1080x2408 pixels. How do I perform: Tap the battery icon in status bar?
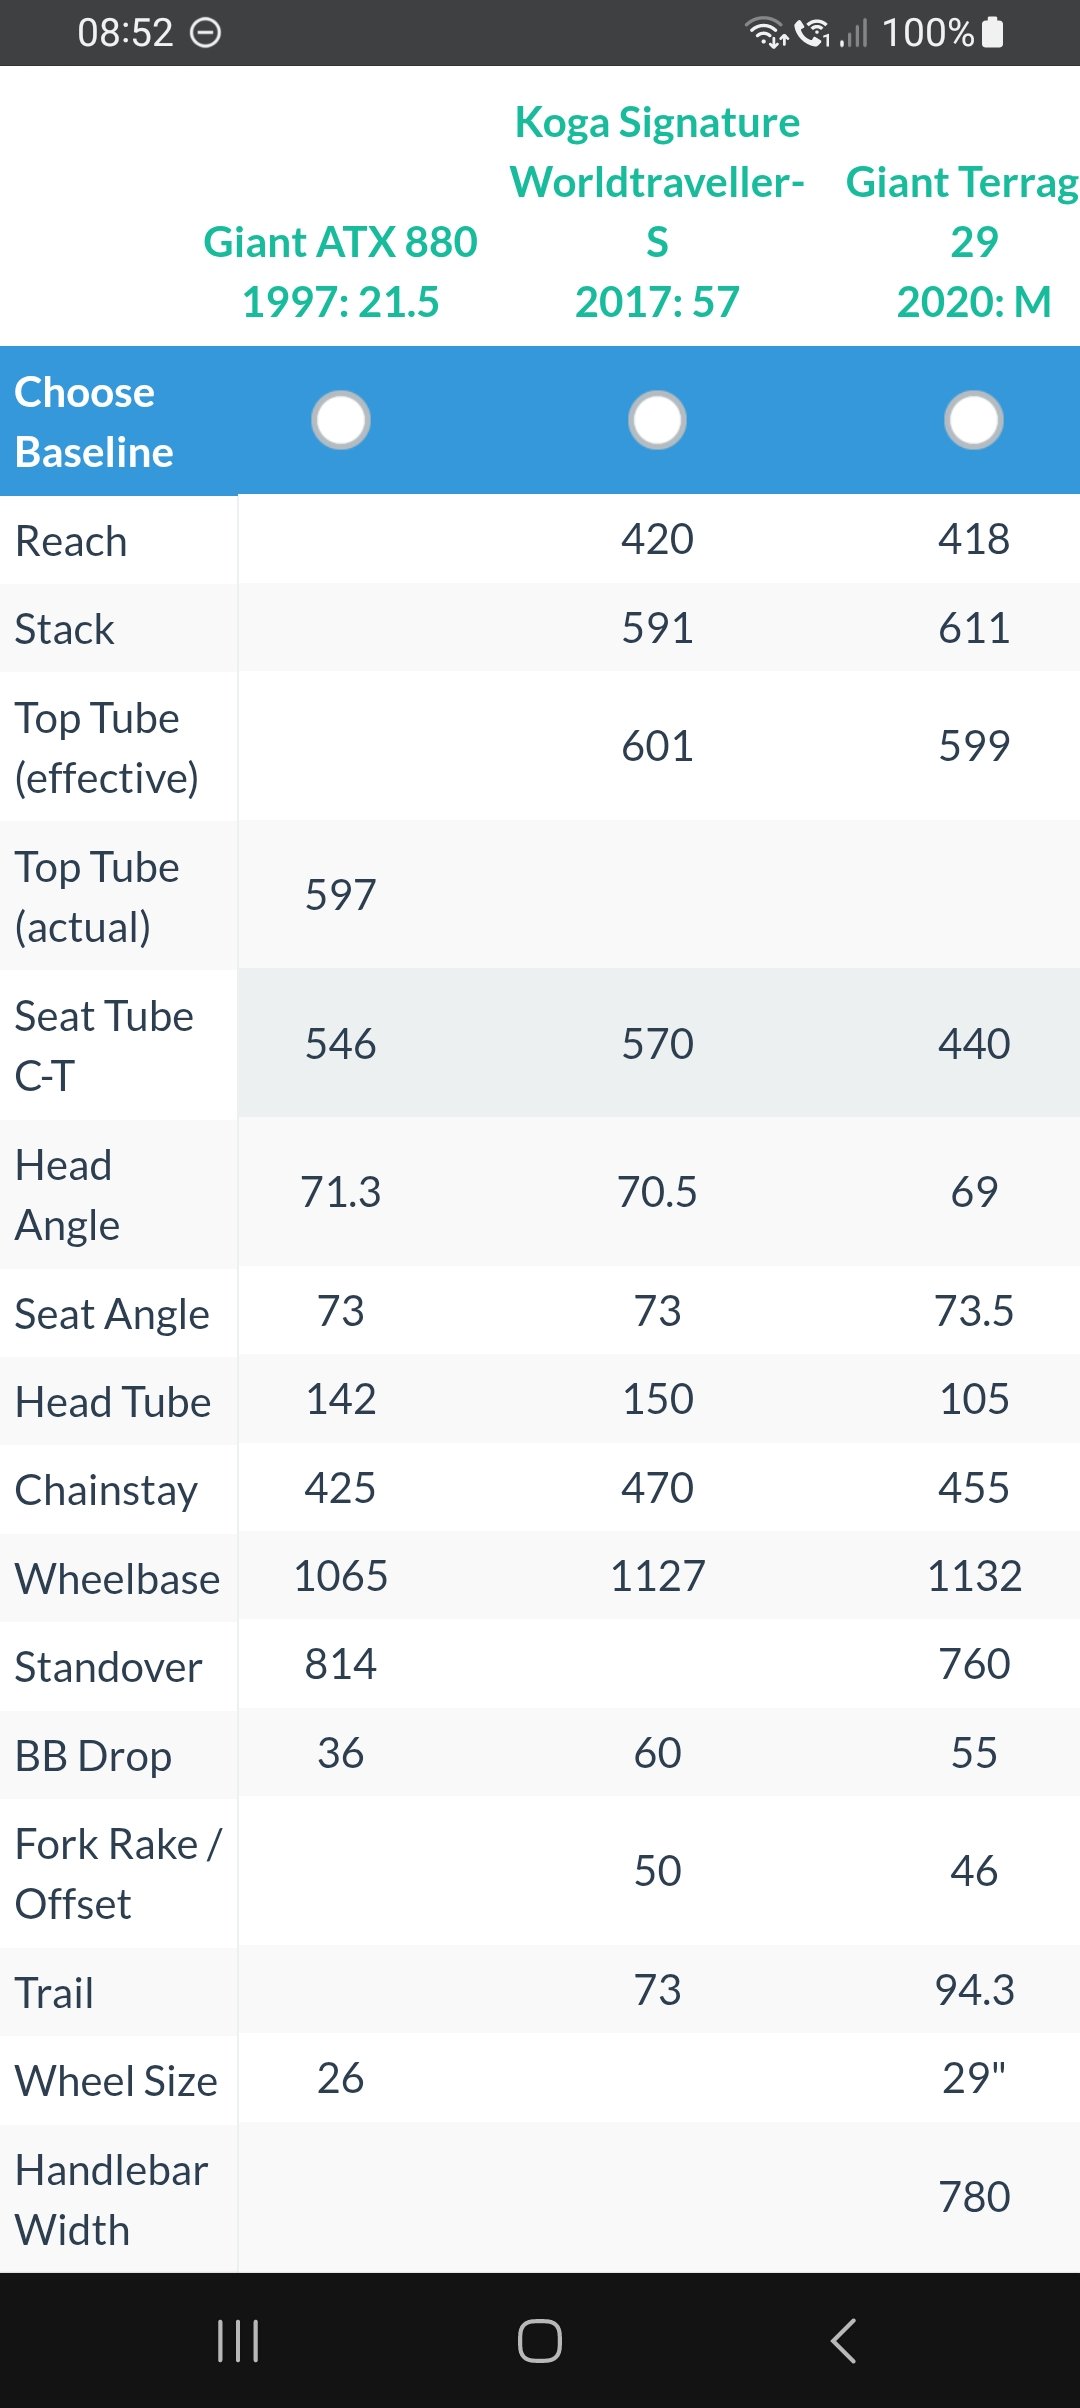click(993, 33)
